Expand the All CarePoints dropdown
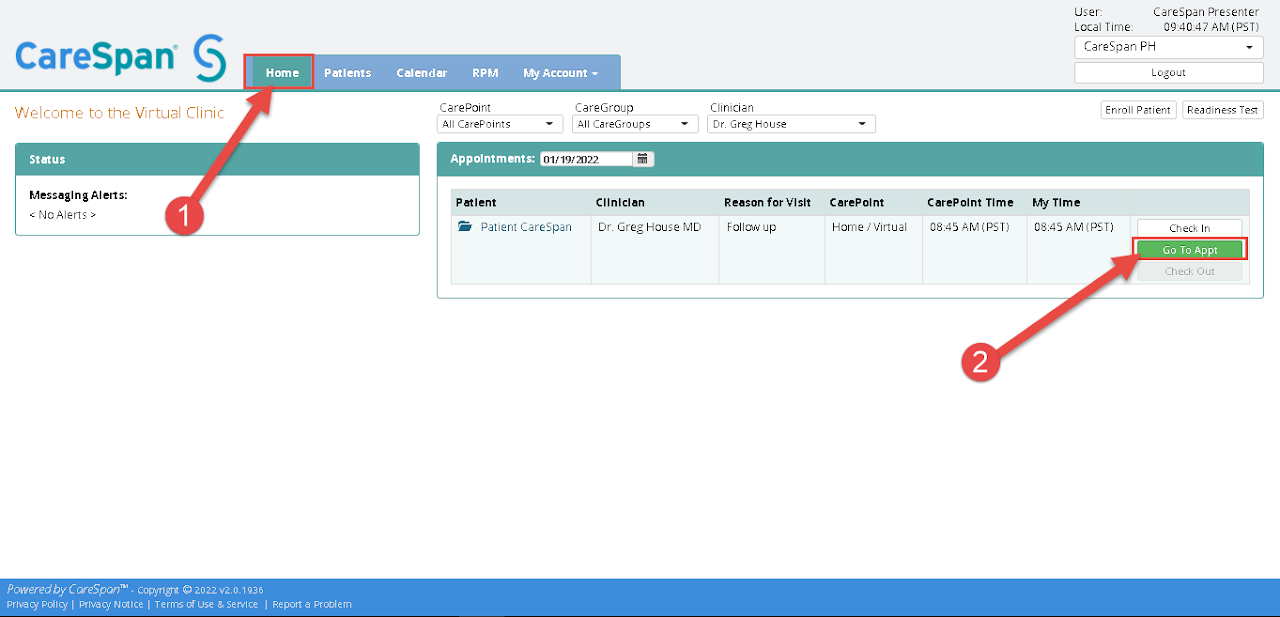Image resolution: width=1280 pixels, height=617 pixels. tap(501, 124)
